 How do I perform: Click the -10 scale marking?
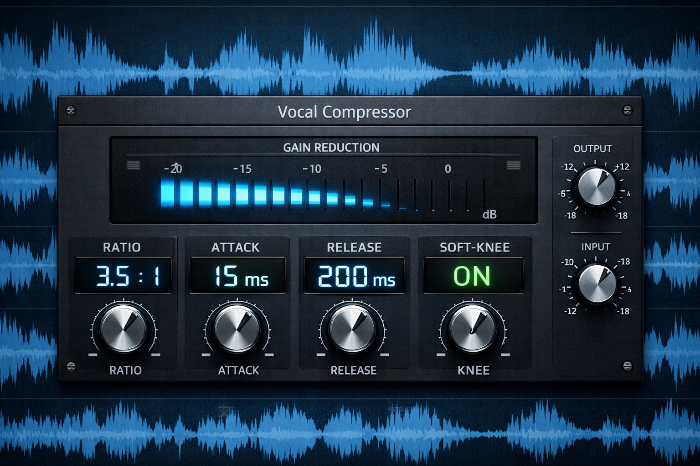tap(312, 169)
